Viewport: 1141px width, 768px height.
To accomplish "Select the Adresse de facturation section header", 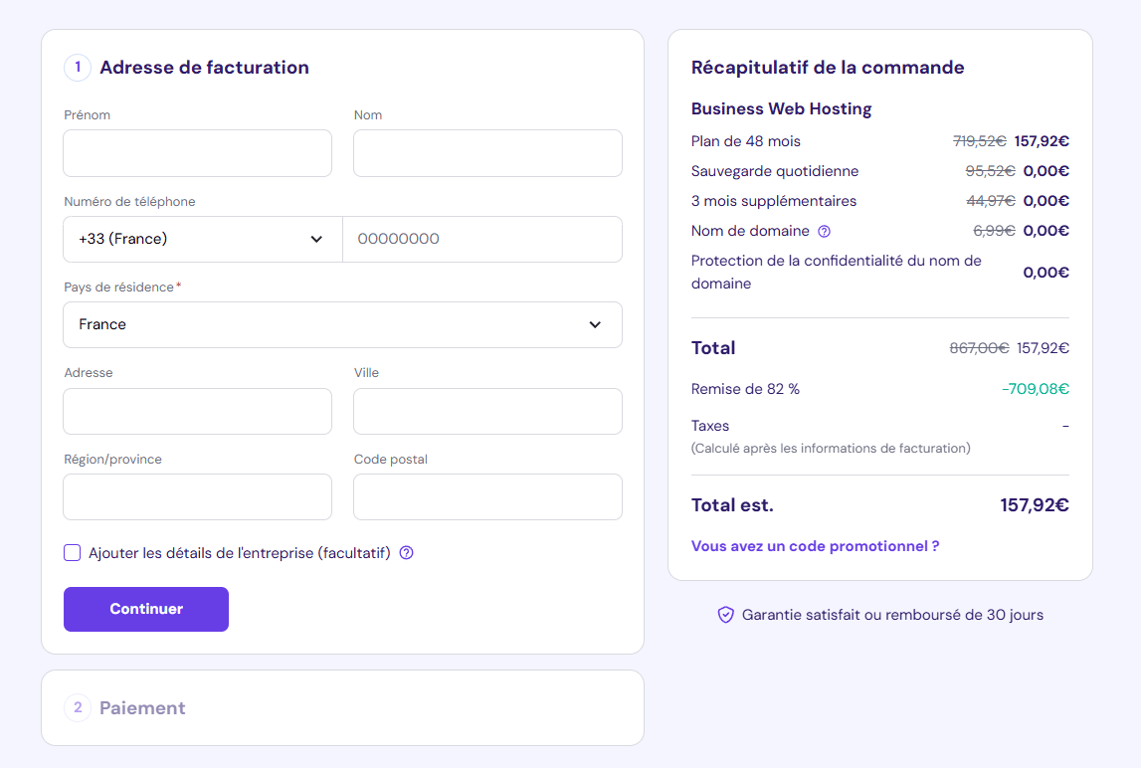I will (203, 67).
